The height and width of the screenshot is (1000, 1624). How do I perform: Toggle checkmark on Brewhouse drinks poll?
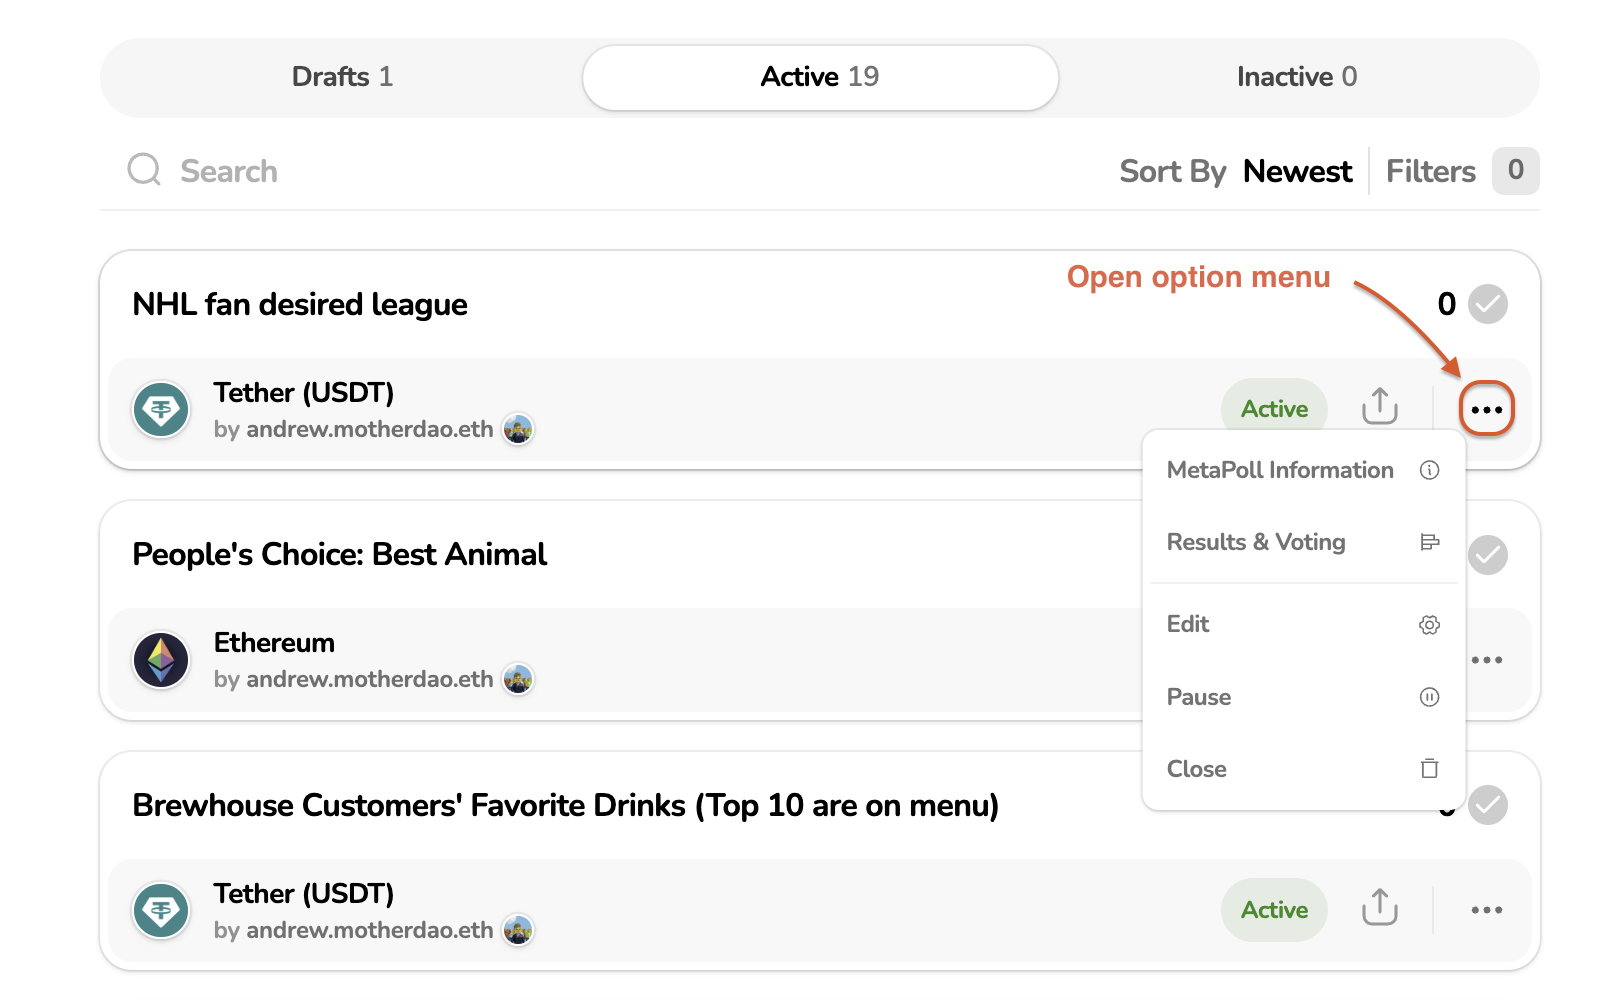coord(1487,805)
